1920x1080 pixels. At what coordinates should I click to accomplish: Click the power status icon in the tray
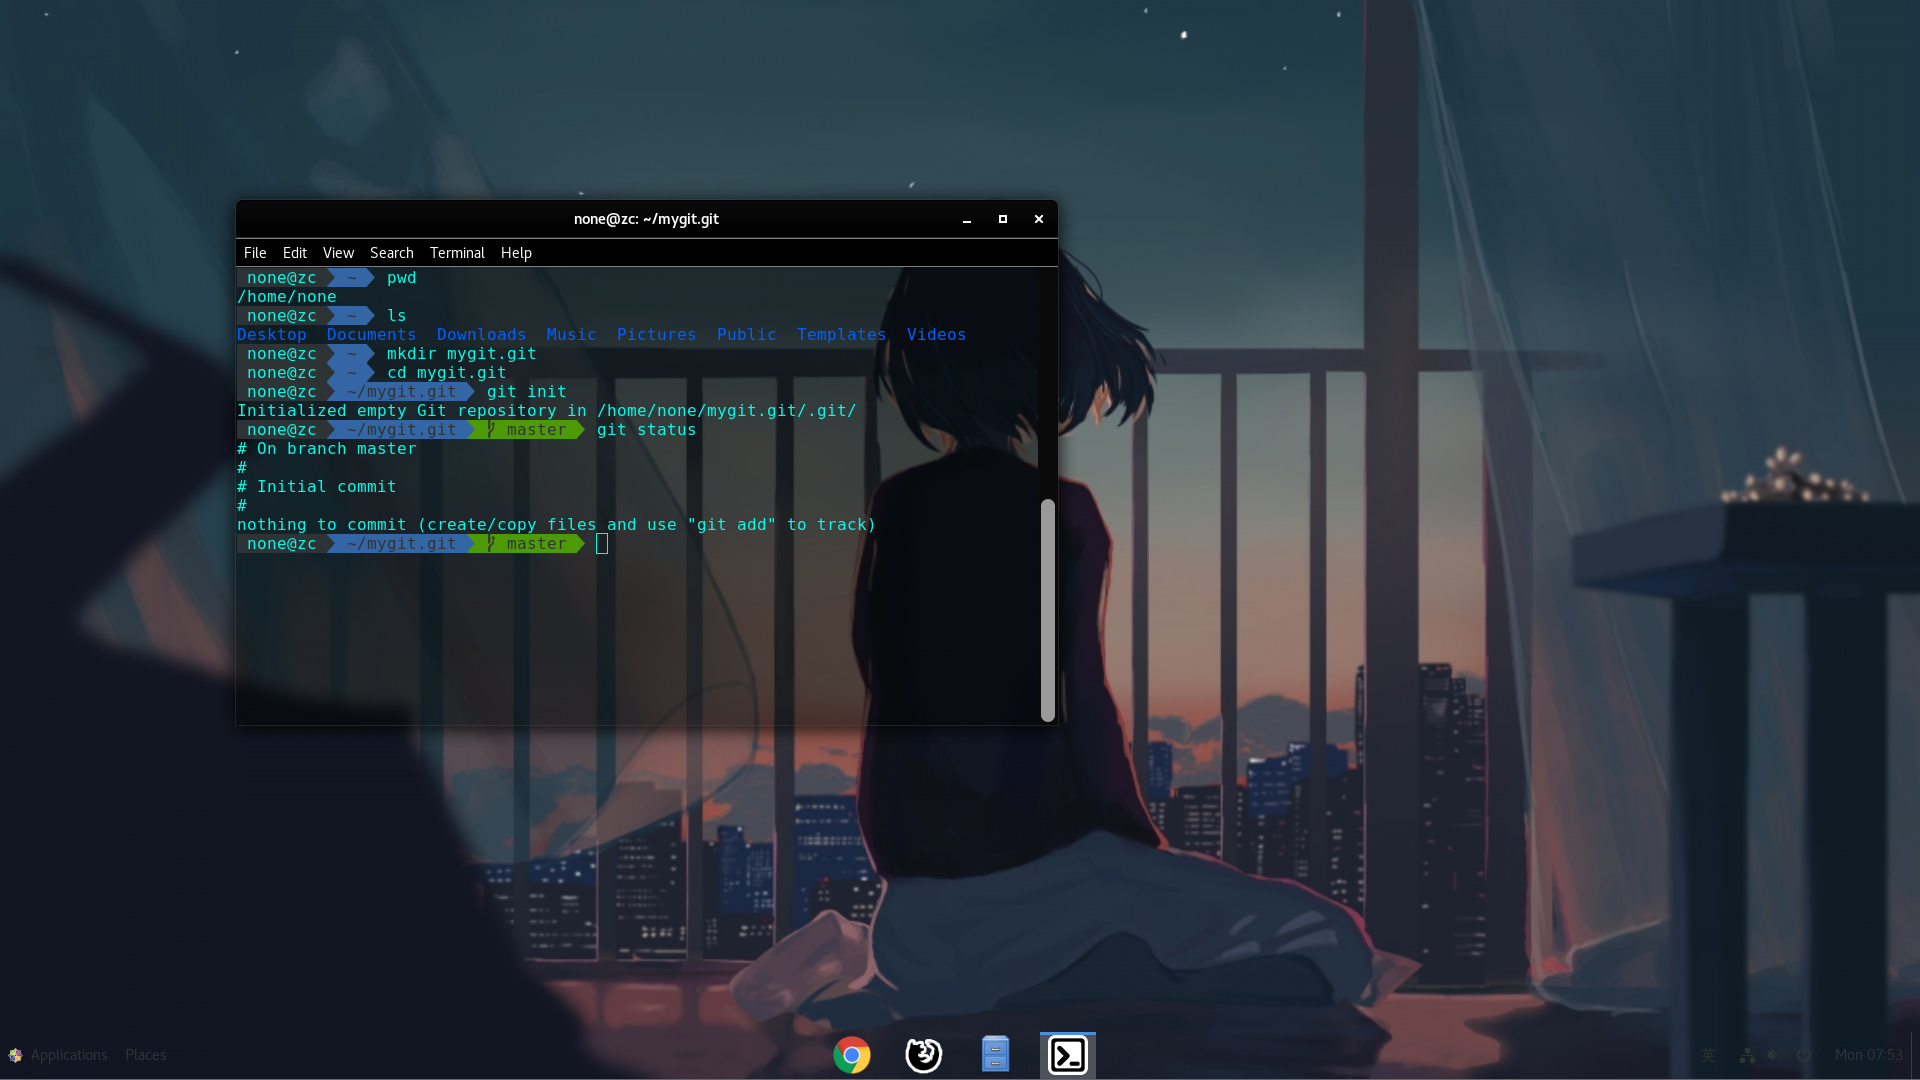(1803, 1055)
